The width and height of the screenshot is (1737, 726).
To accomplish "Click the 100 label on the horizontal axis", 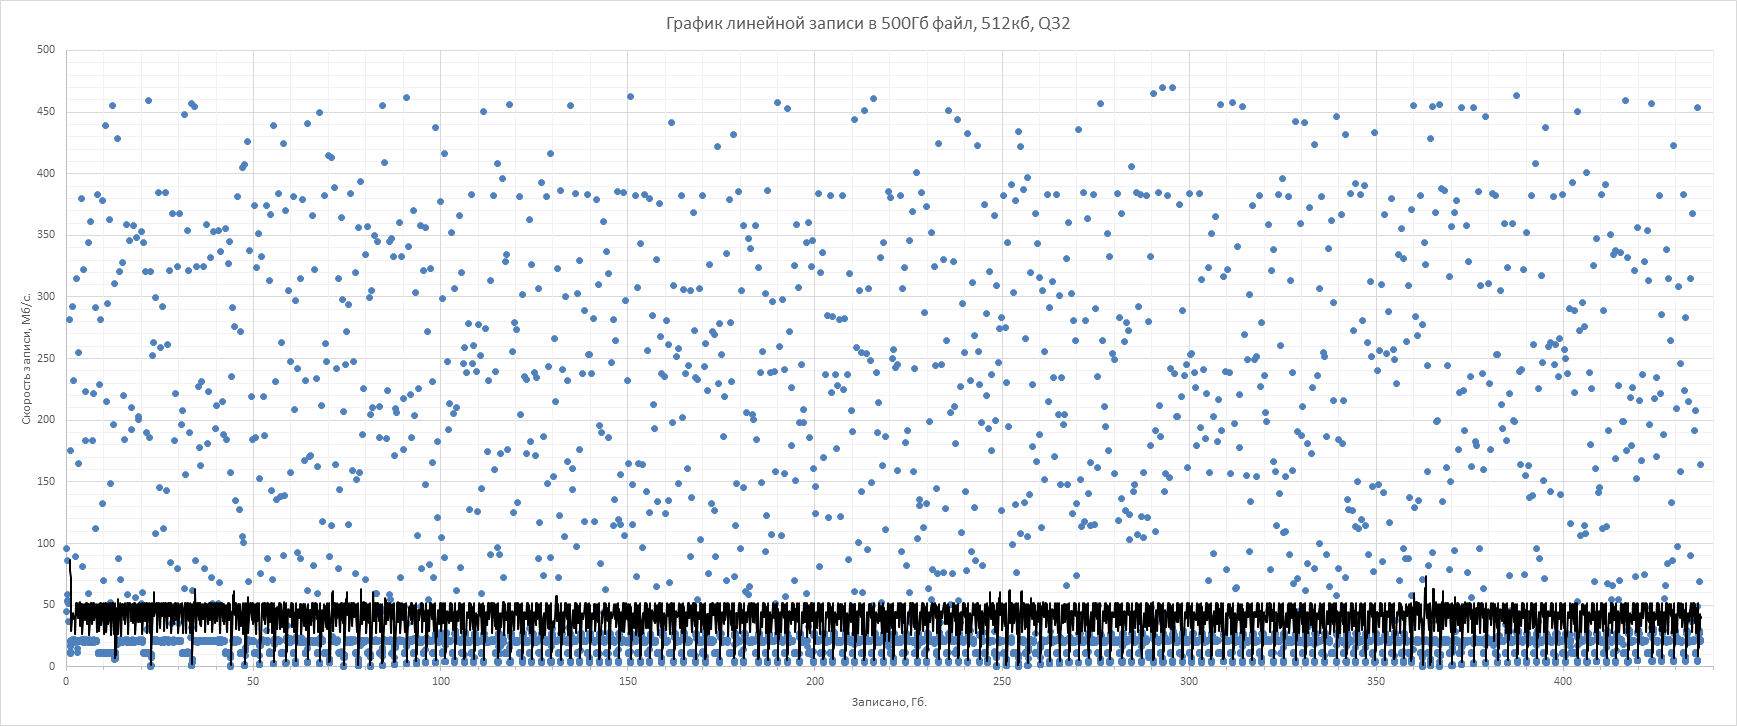I will click(x=440, y=682).
